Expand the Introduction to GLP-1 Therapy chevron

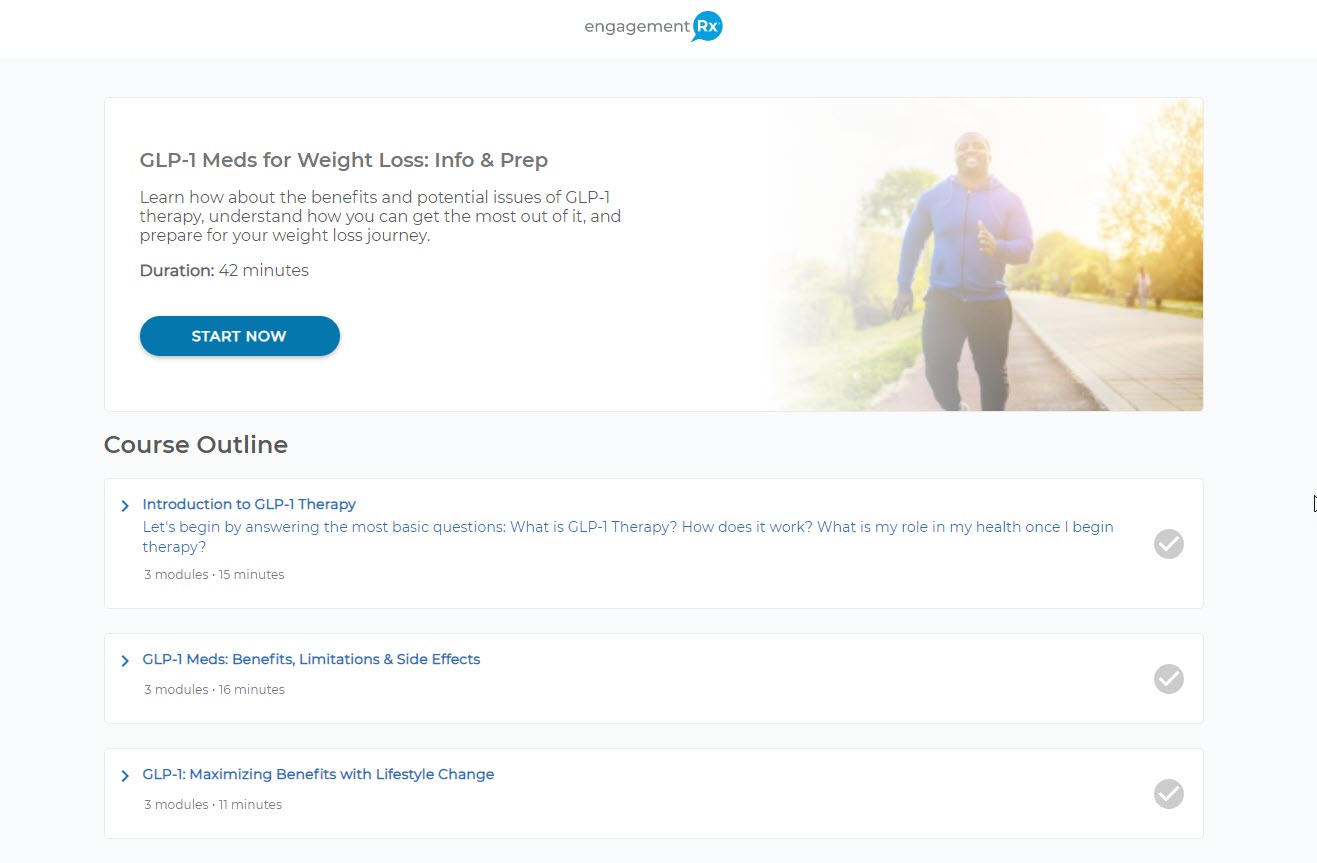click(125, 506)
